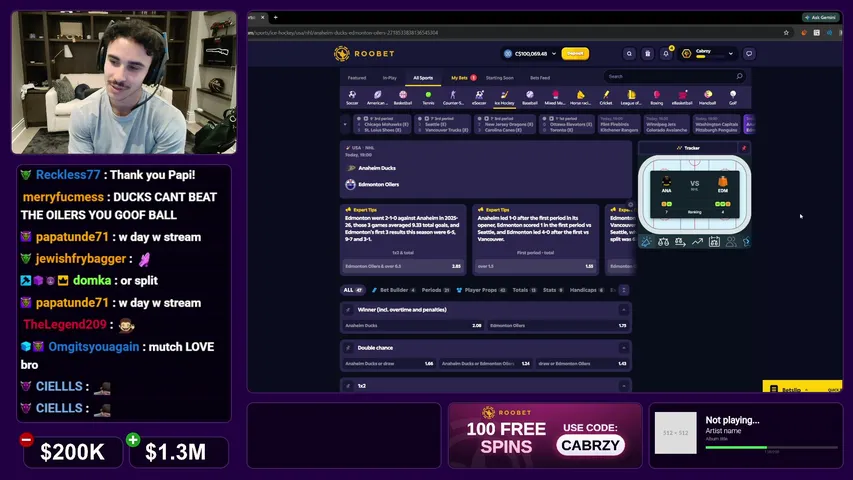Unpin the Tracker widget with the pin icon
Image resolution: width=853 pixels, height=480 pixels.
pyautogui.click(x=744, y=148)
